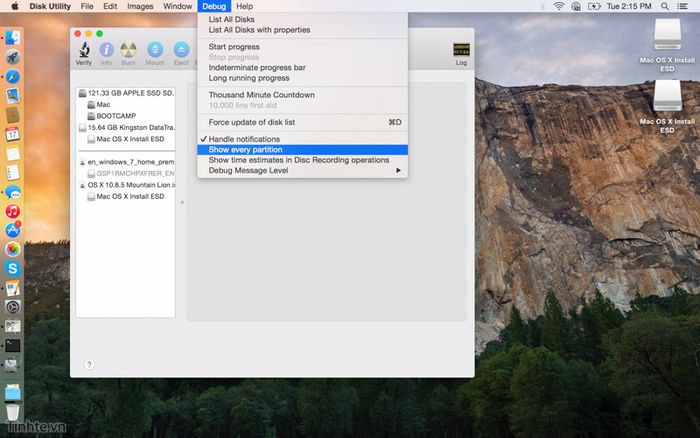Select 15.64 GB Kingston DataTraveler disk
This screenshot has height=438, width=700.
tap(126, 128)
